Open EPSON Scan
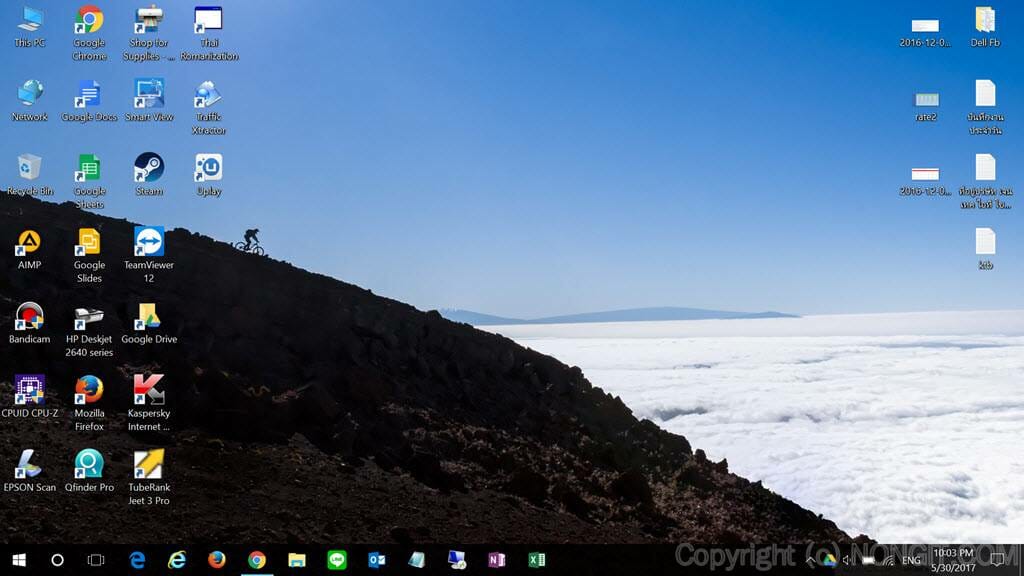 click(x=28, y=465)
